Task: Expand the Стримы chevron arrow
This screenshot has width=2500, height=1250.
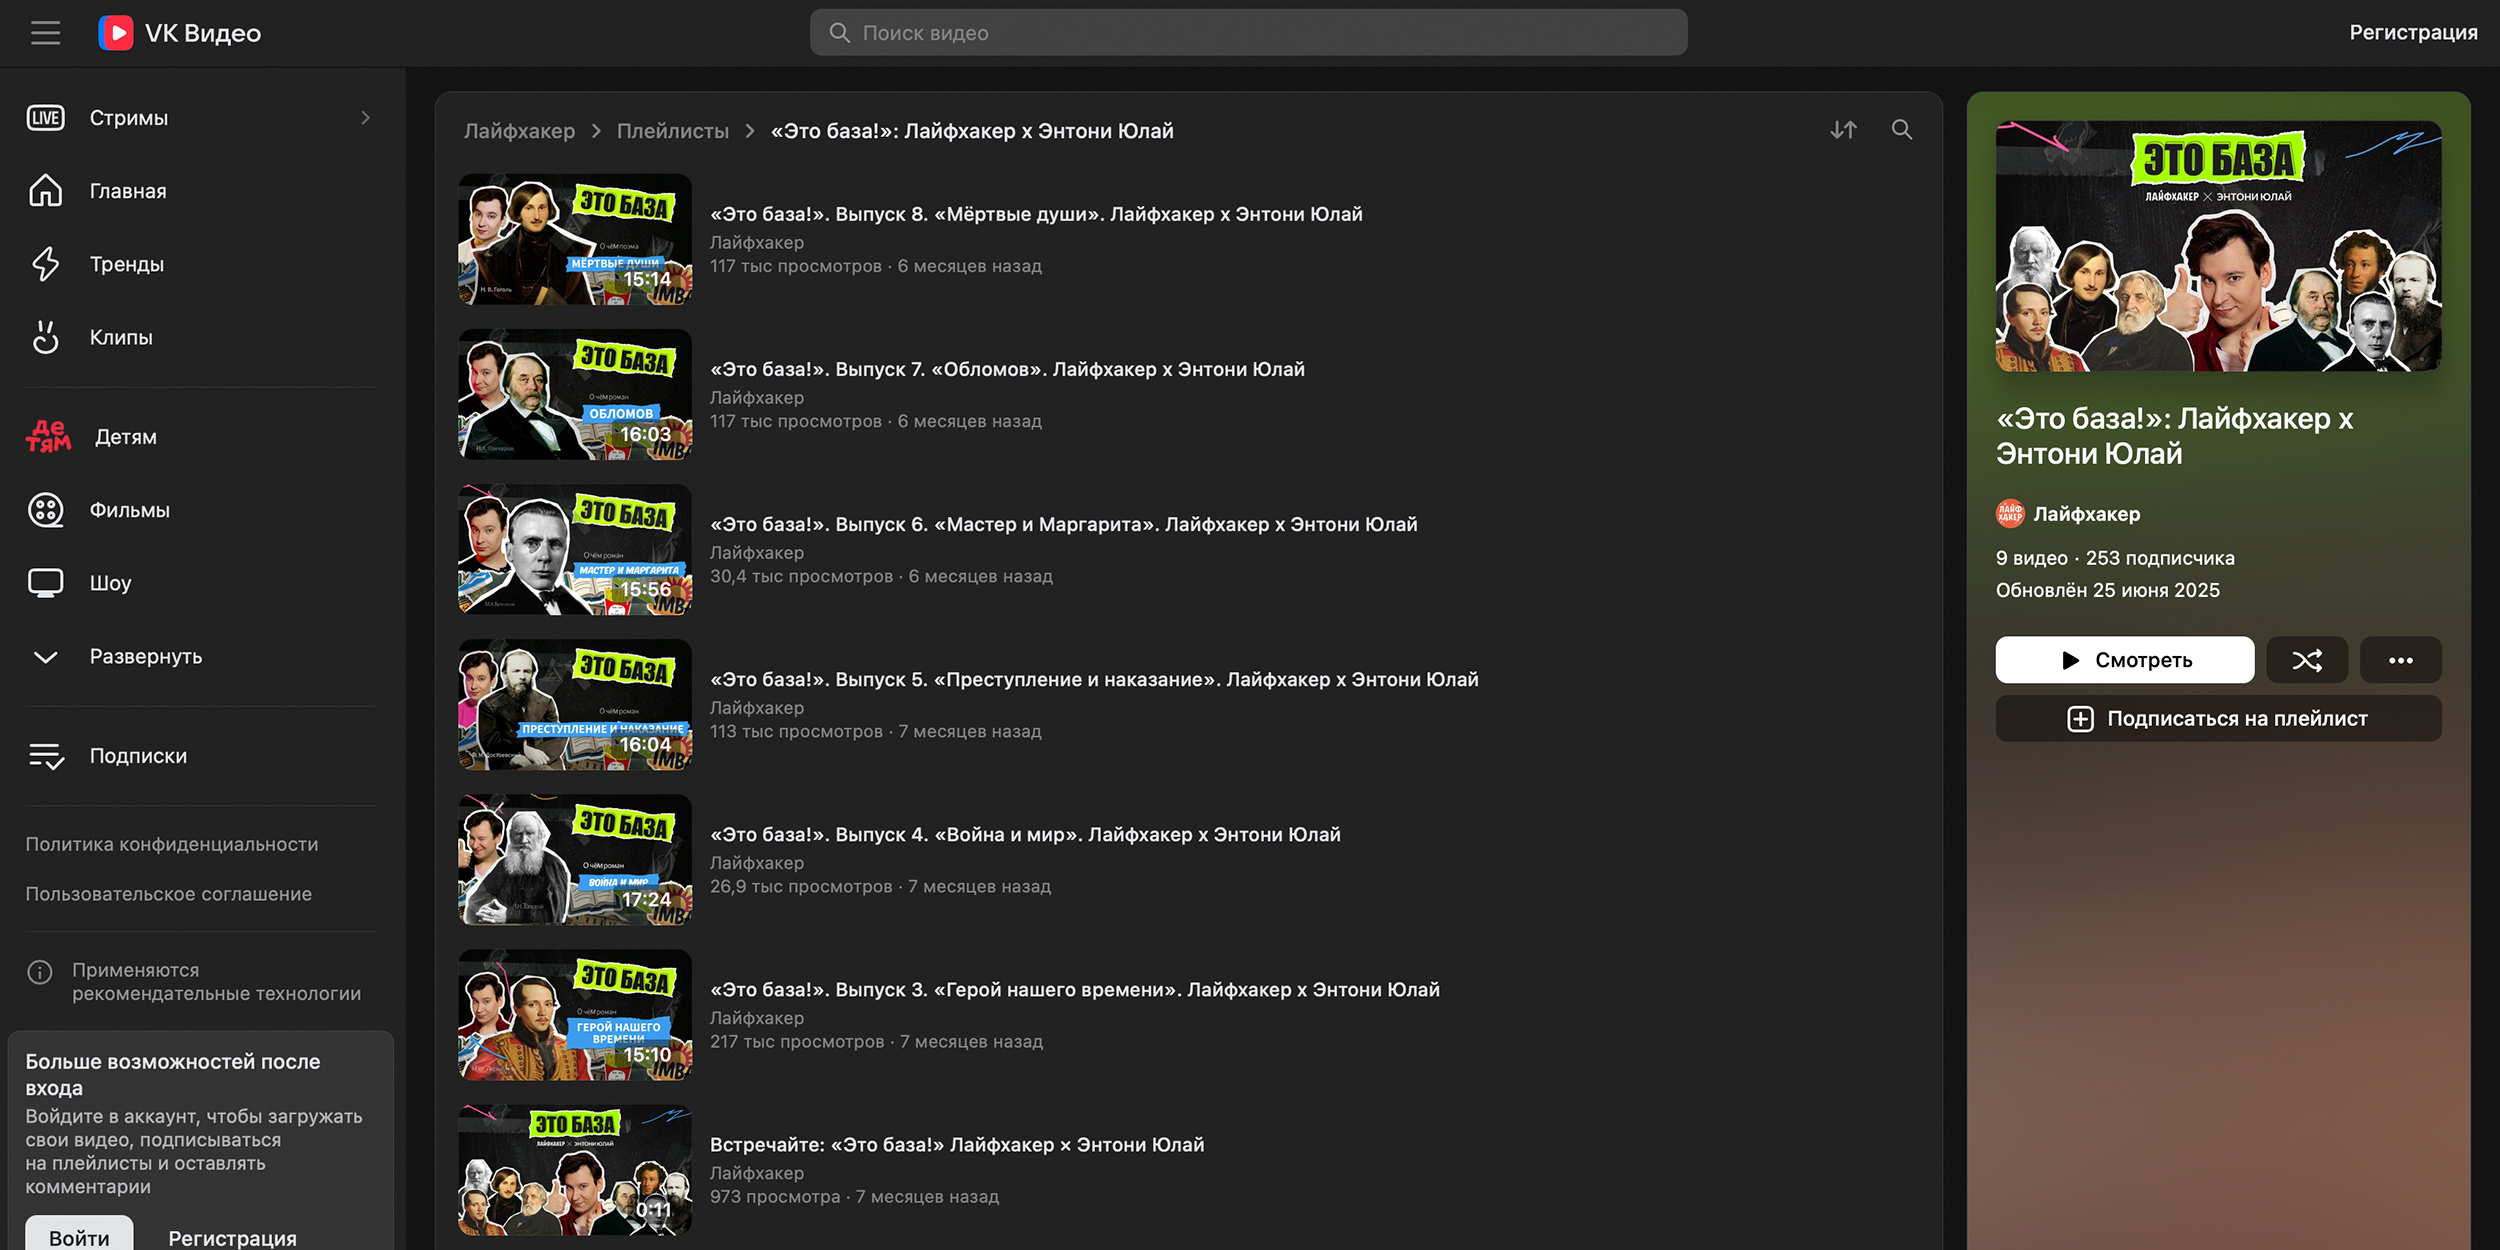Action: point(365,118)
